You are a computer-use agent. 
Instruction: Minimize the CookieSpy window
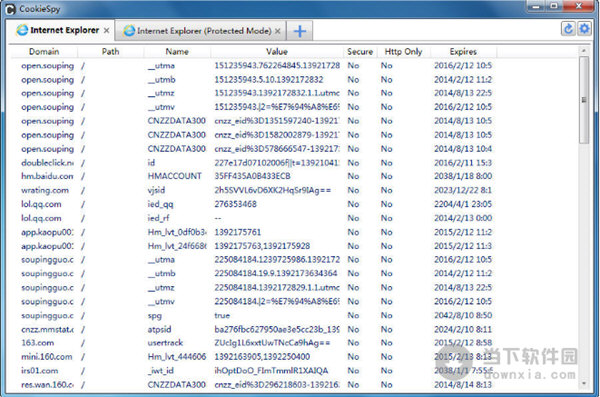pos(536,7)
